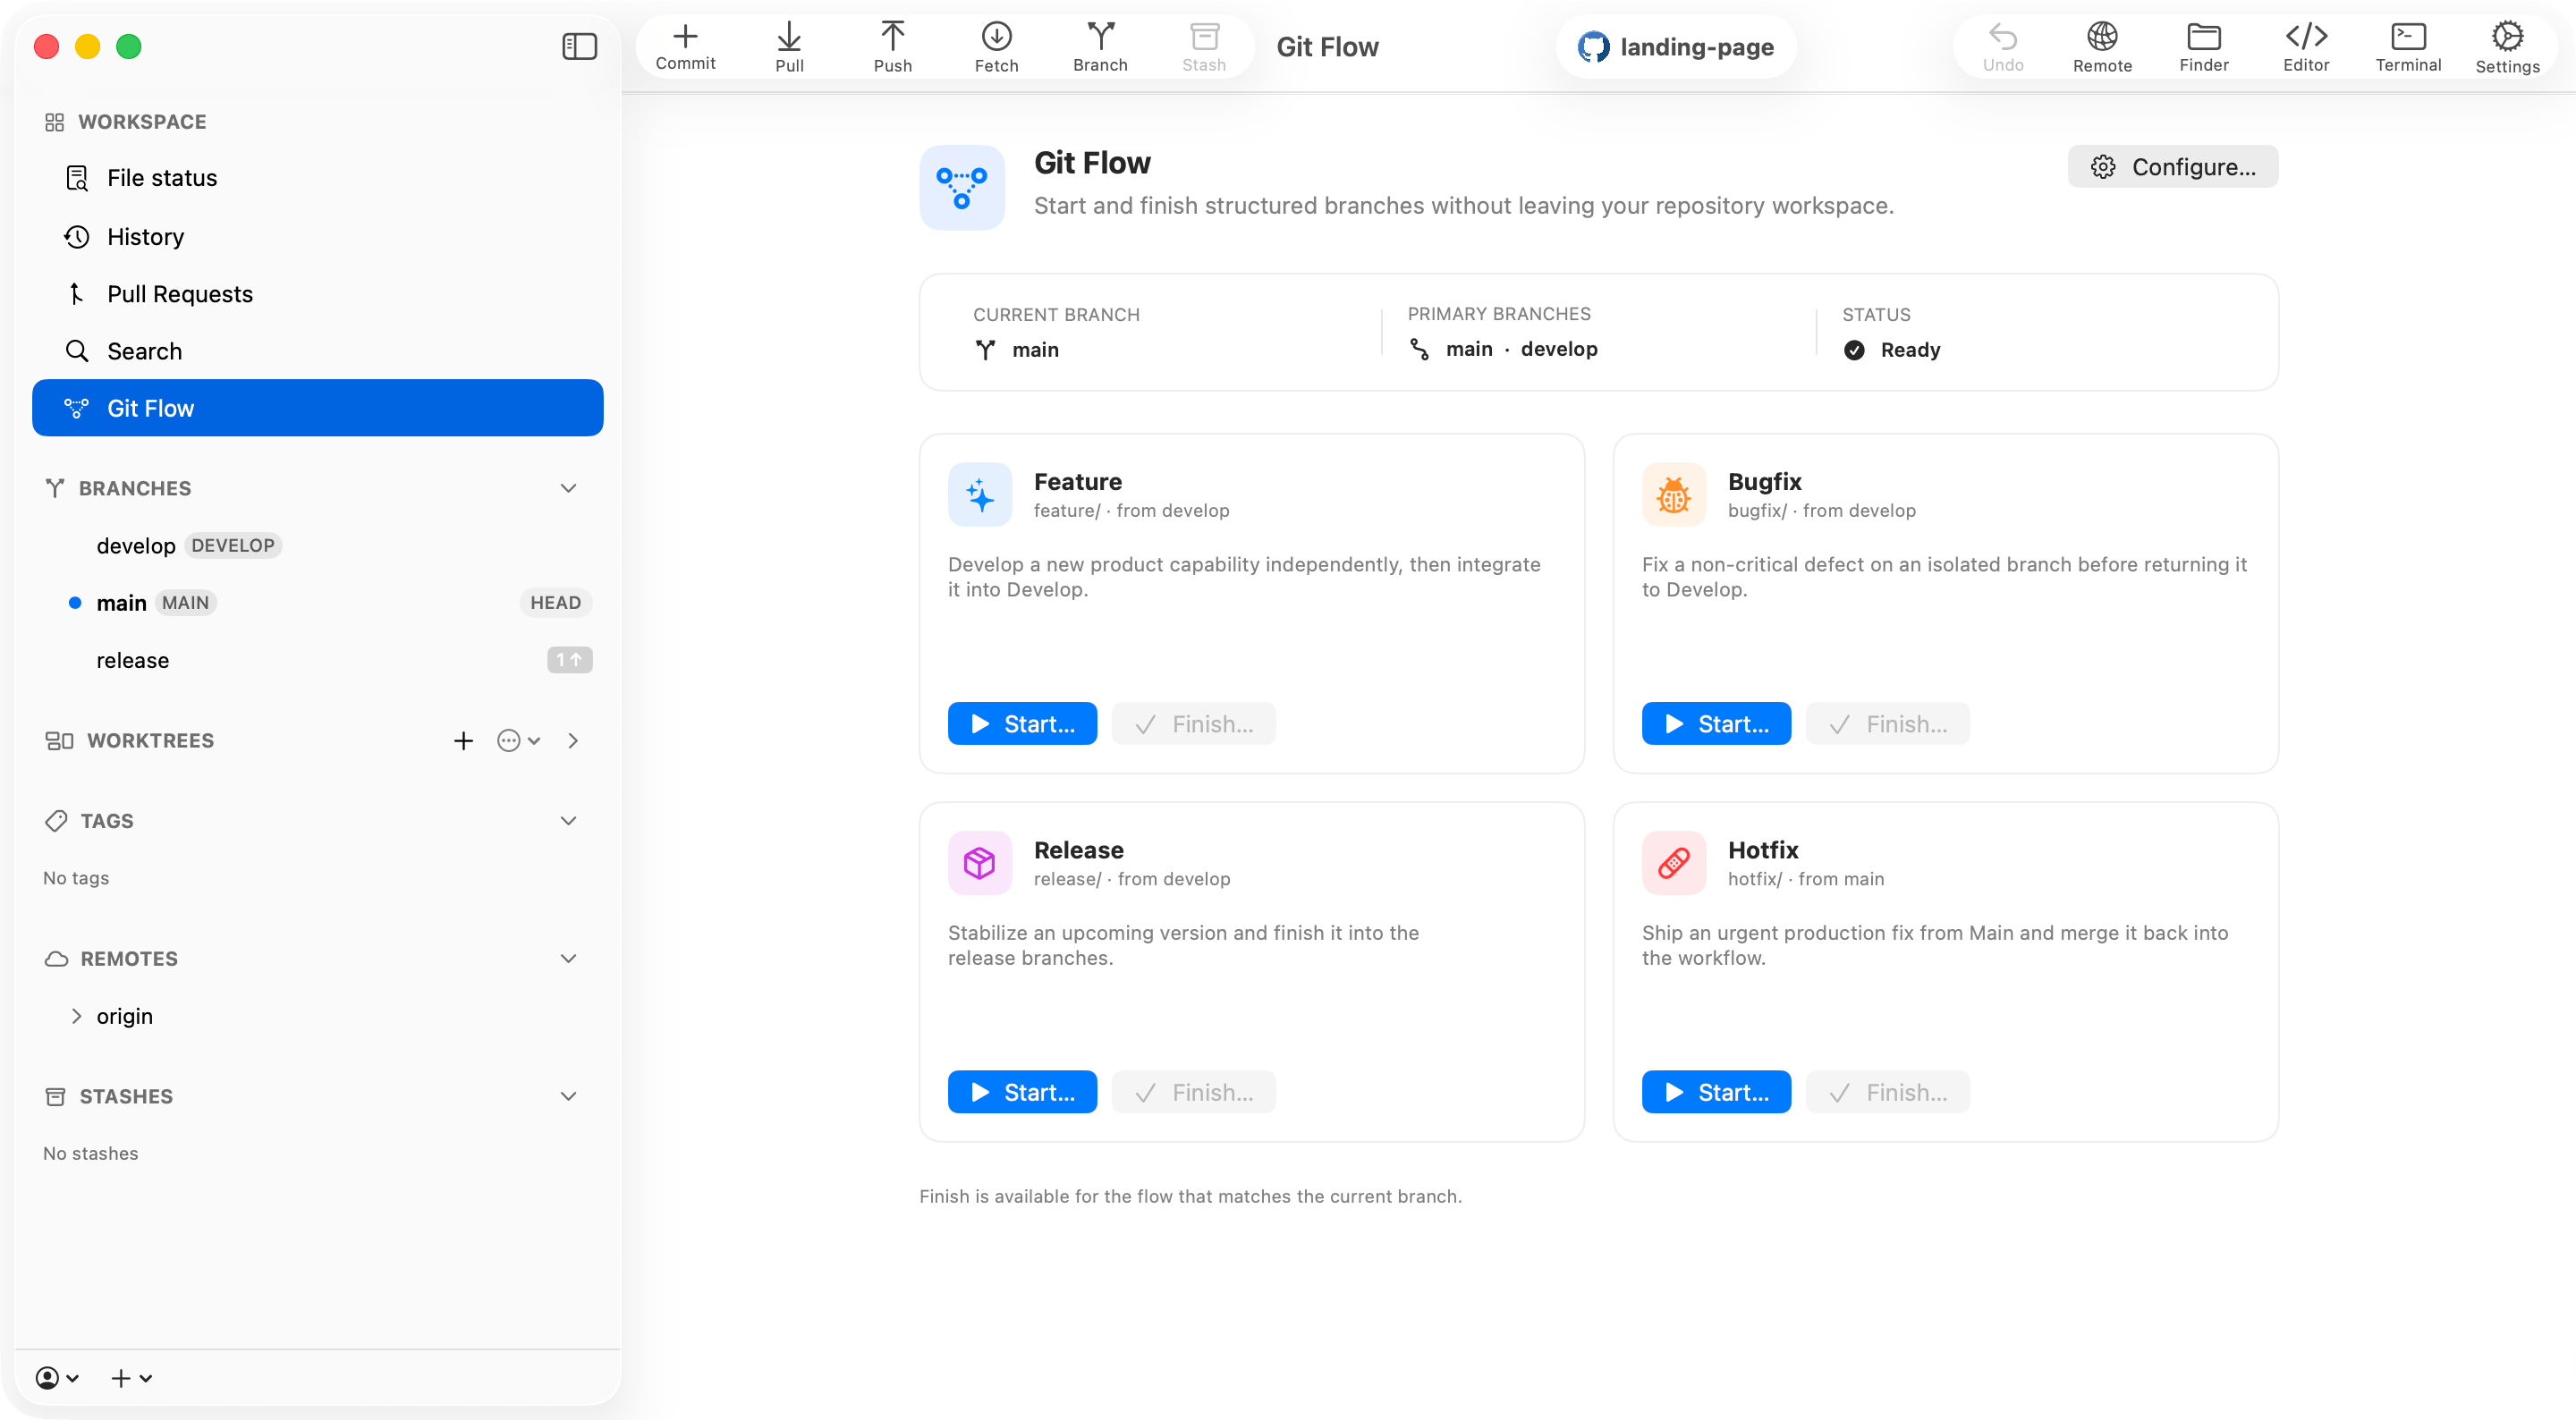2576x1420 pixels.
Task: Open the worktrees more-options dropdown
Action: (518, 740)
